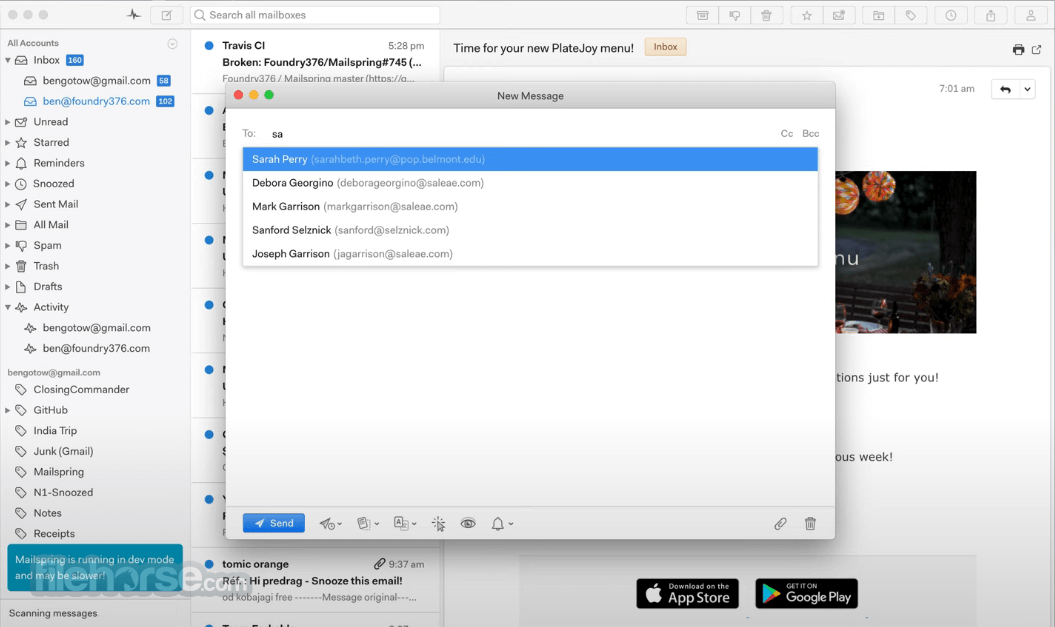Click the reply arrow button on message
The image size is (1055, 627).
click(1005, 89)
